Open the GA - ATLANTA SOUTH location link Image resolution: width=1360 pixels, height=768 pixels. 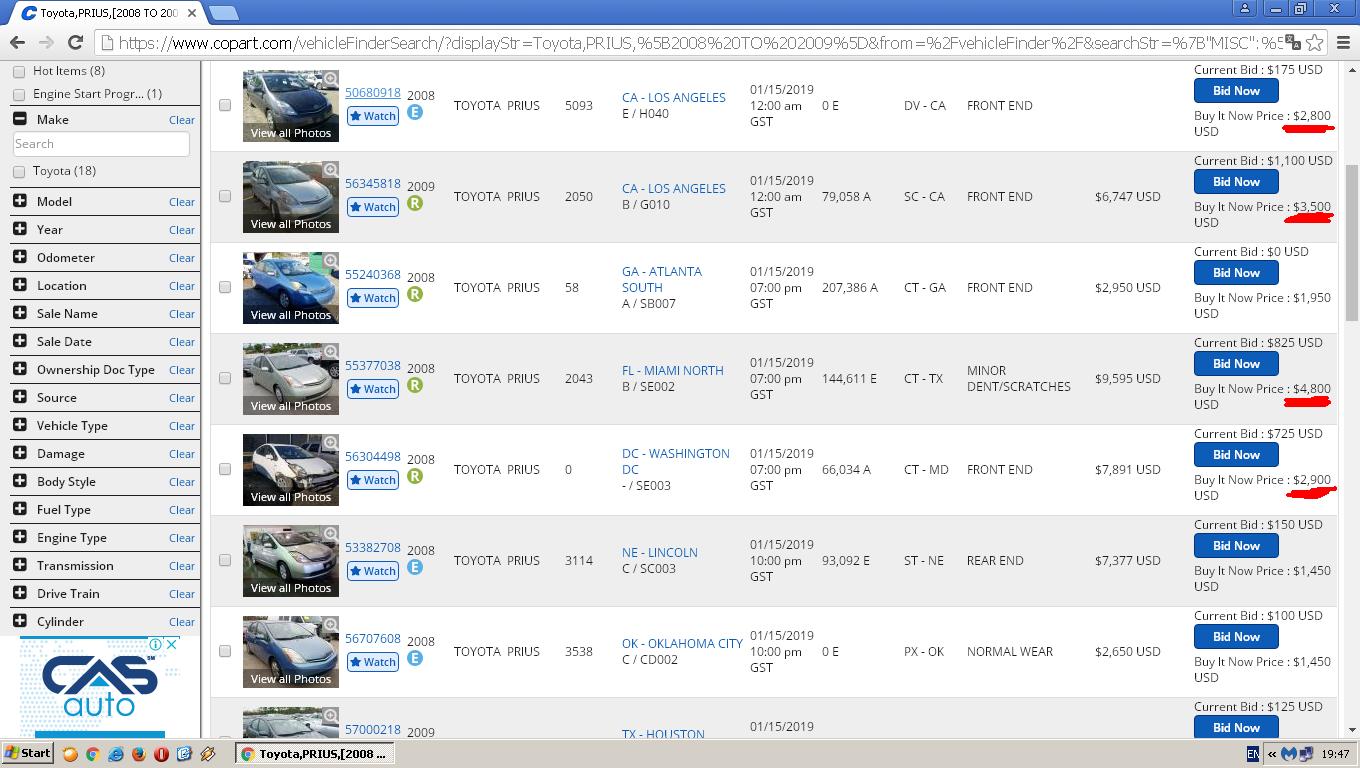[661, 279]
